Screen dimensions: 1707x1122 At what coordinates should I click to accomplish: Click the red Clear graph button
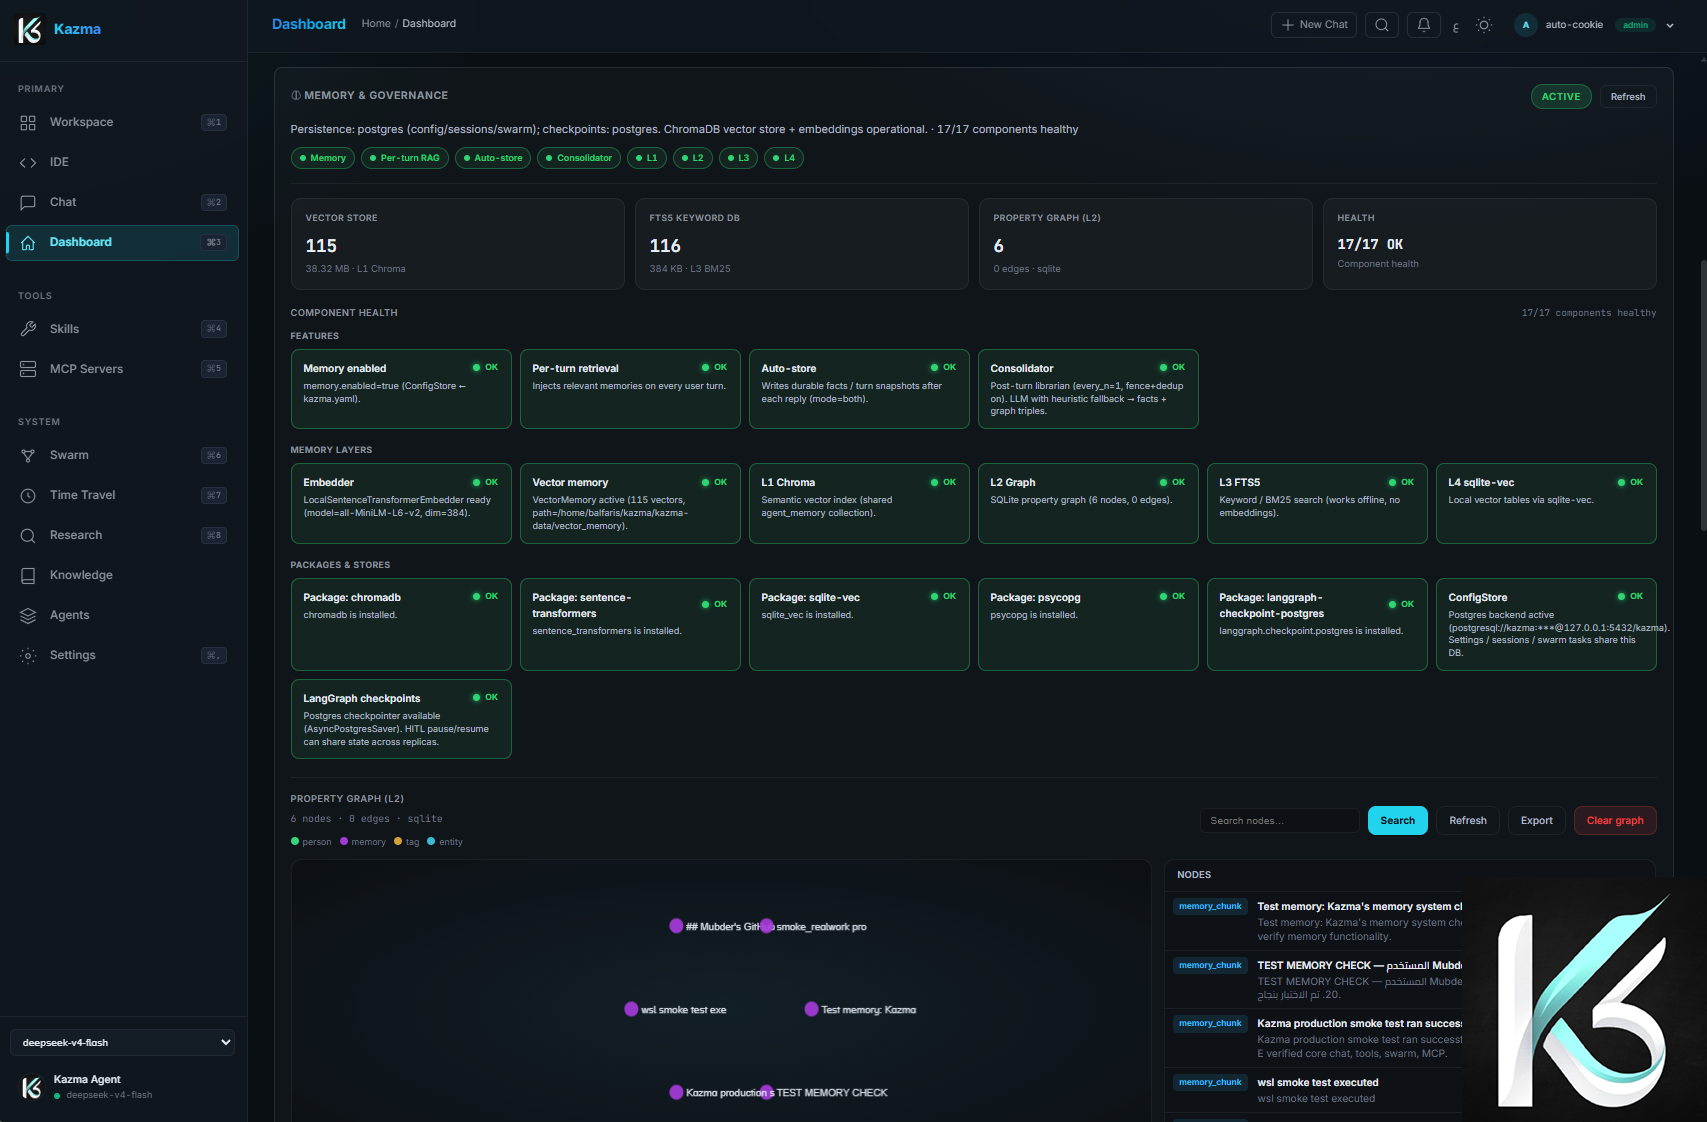[1615, 821]
